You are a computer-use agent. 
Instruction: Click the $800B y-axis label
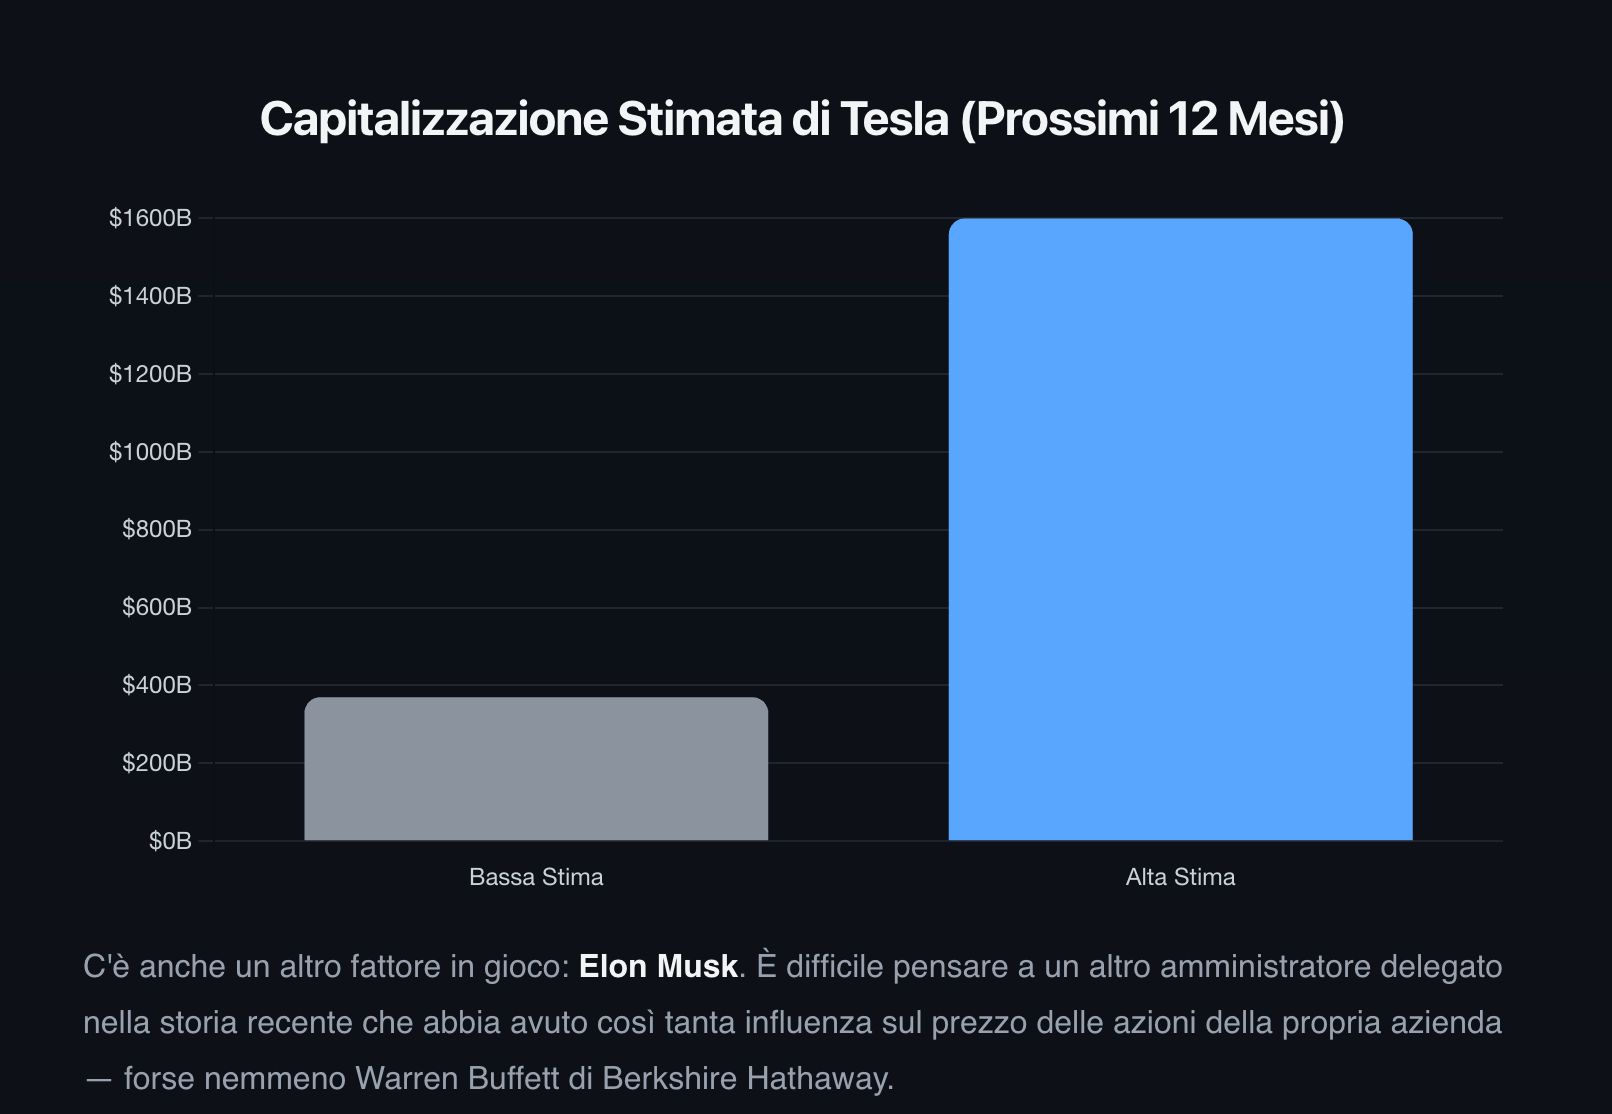click(156, 529)
